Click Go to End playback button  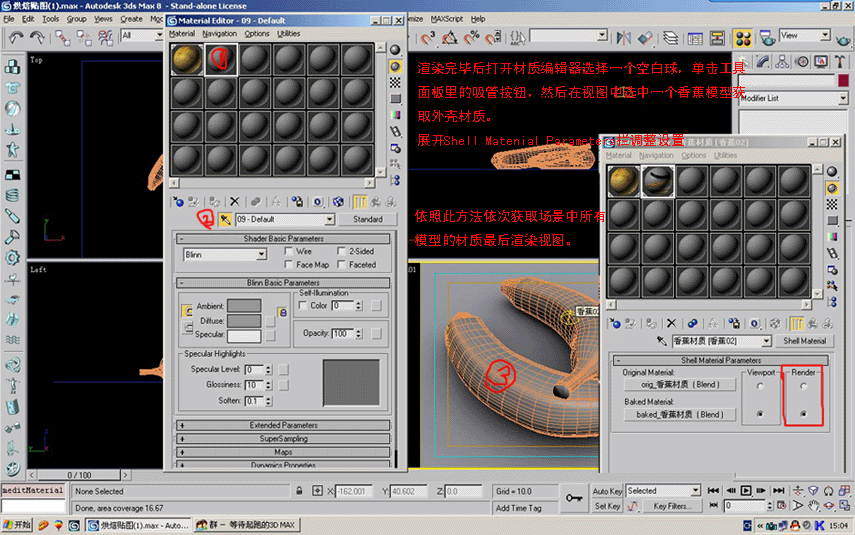(779, 490)
